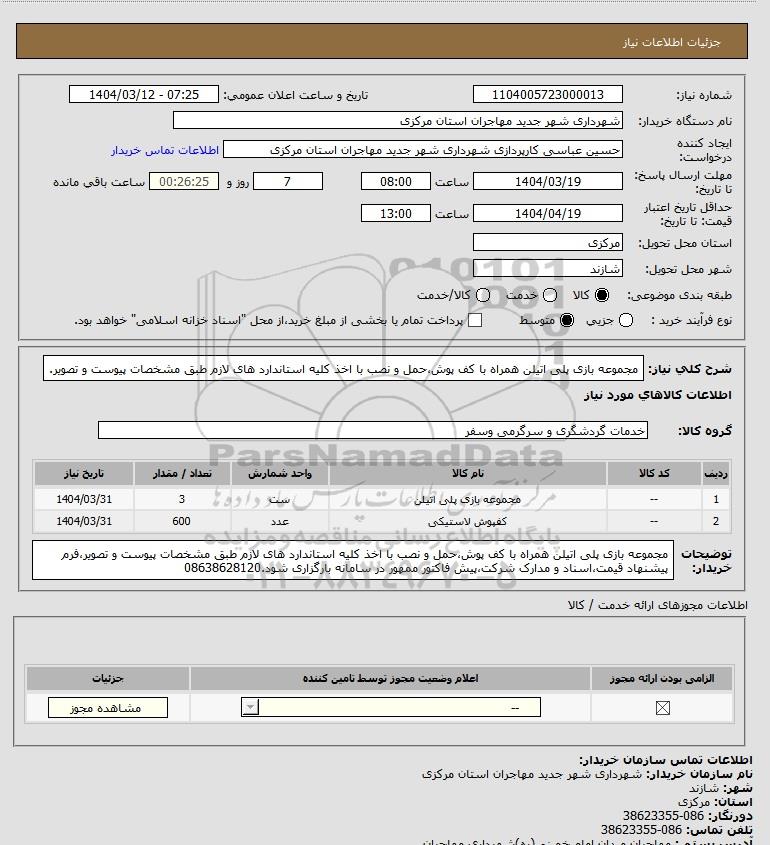Viewport: 770px width, 845px height.
Task: Click the شرح کلی نیاز description field
Action: pos(343,369)
